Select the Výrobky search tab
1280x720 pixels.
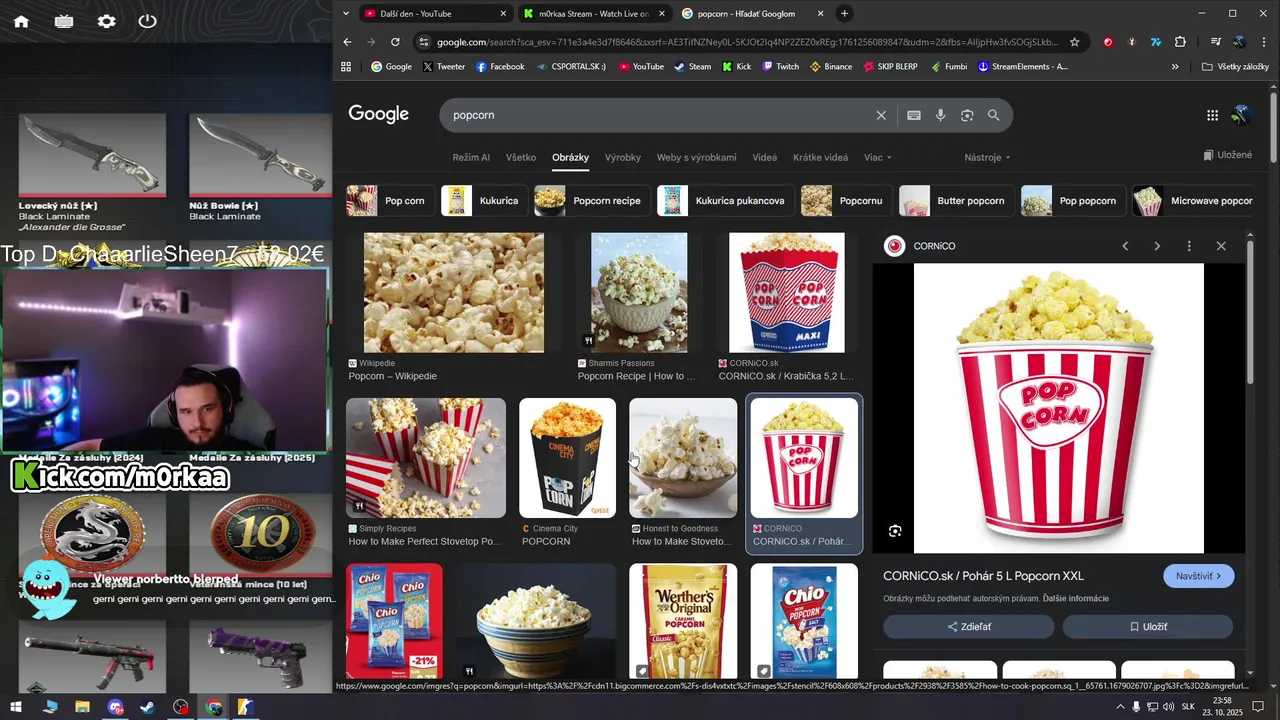click(x=623, y=157)
